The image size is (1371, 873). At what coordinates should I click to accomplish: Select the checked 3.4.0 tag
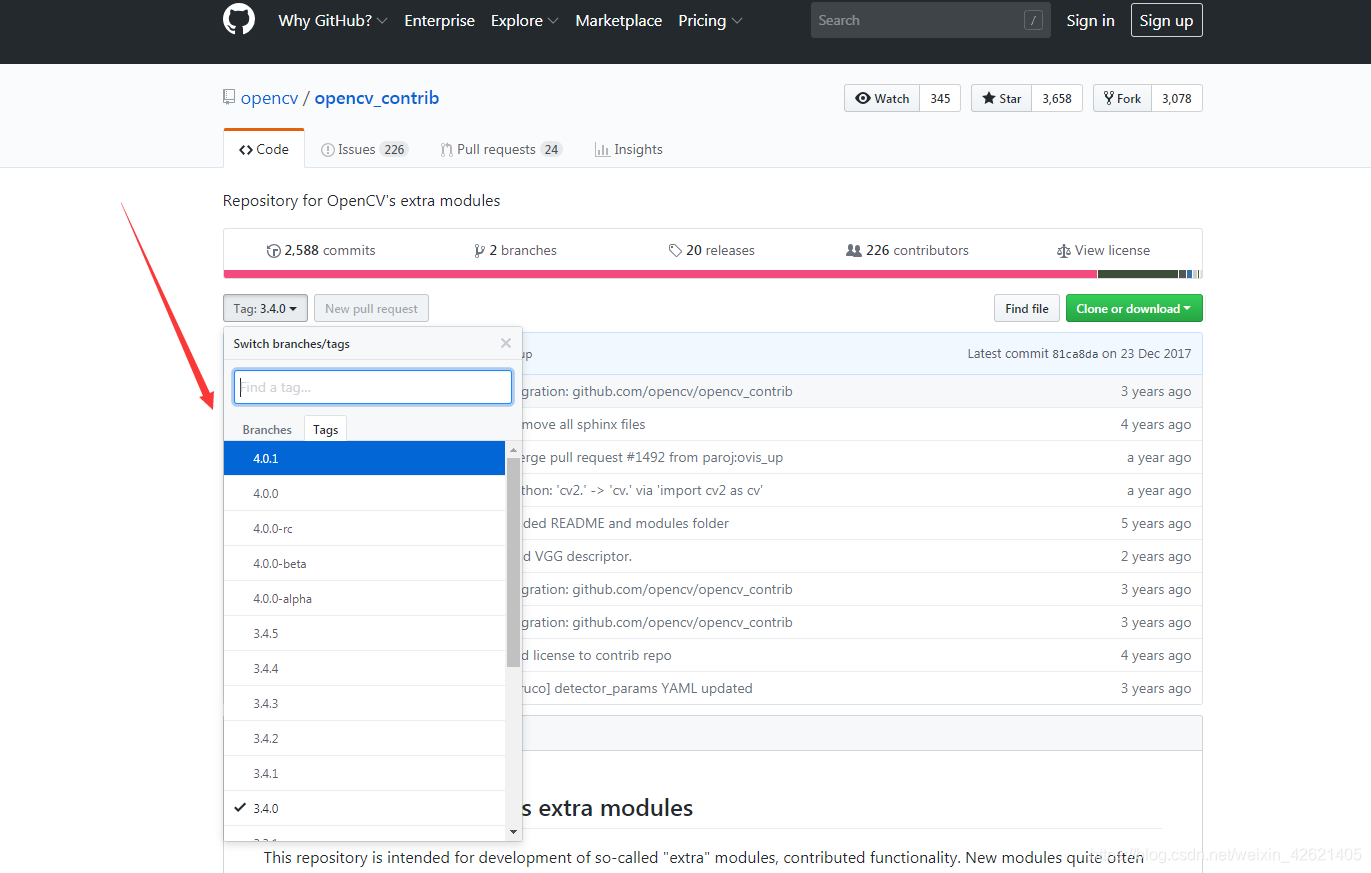(365, 808)
